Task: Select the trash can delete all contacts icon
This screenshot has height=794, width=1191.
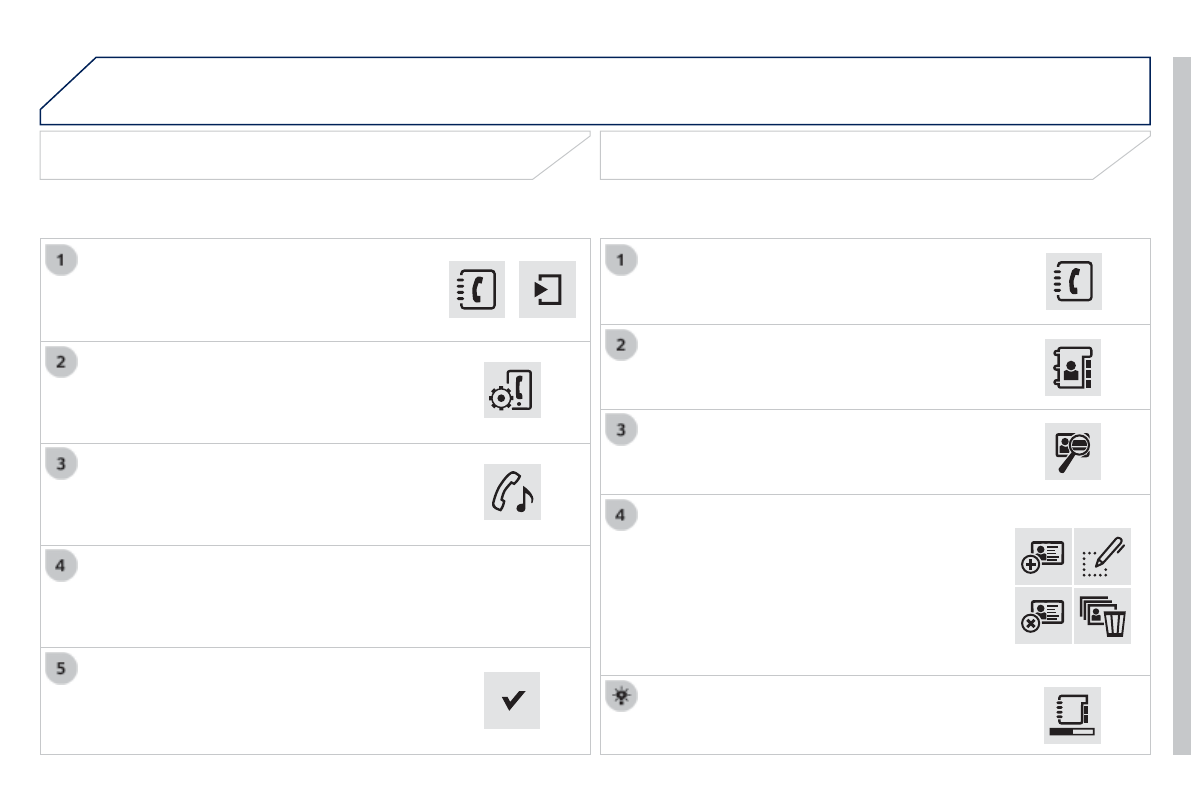Action: (1103, 616)
